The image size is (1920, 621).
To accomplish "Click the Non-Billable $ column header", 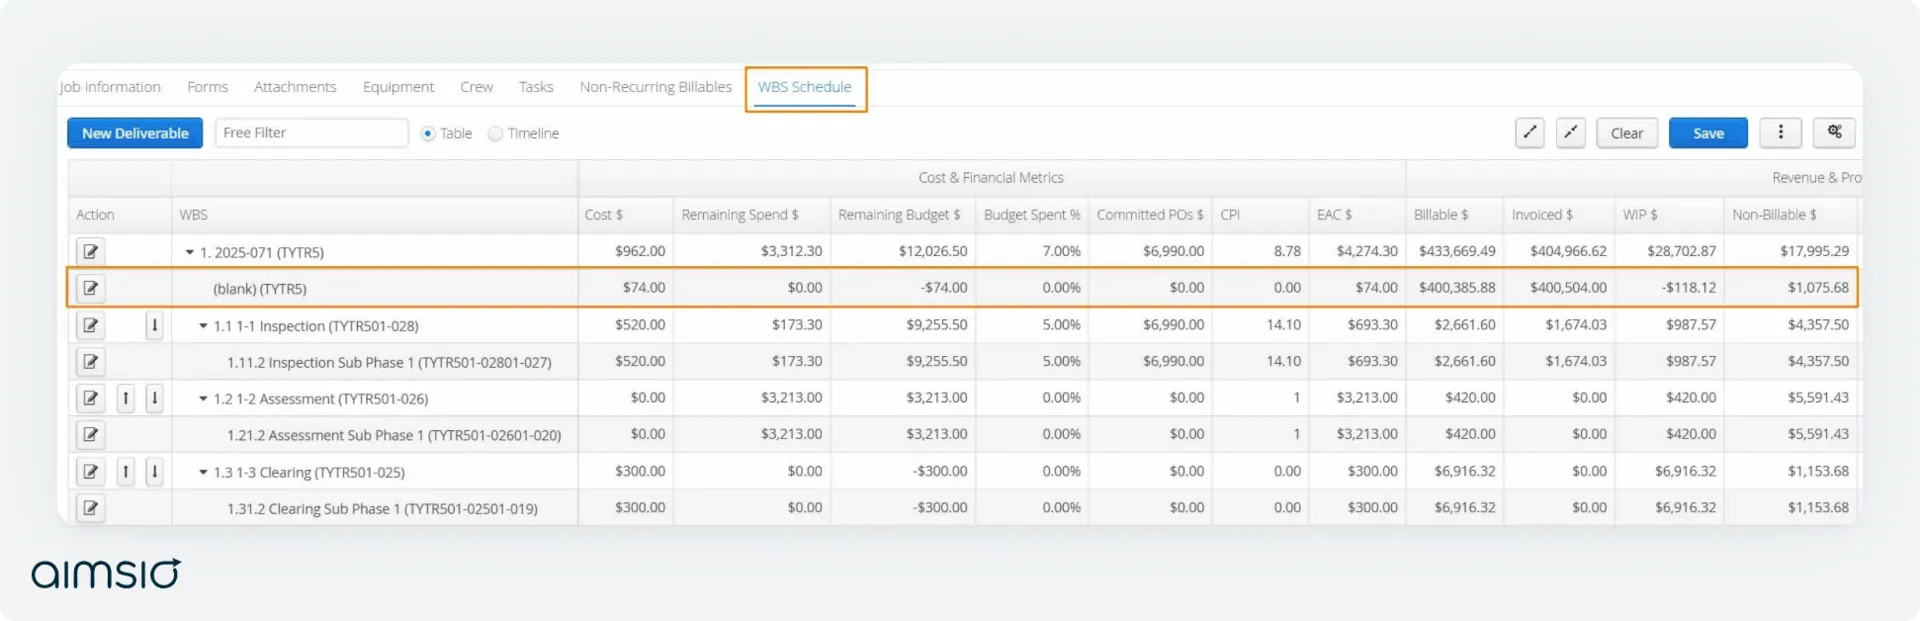I will [1791, 215].
